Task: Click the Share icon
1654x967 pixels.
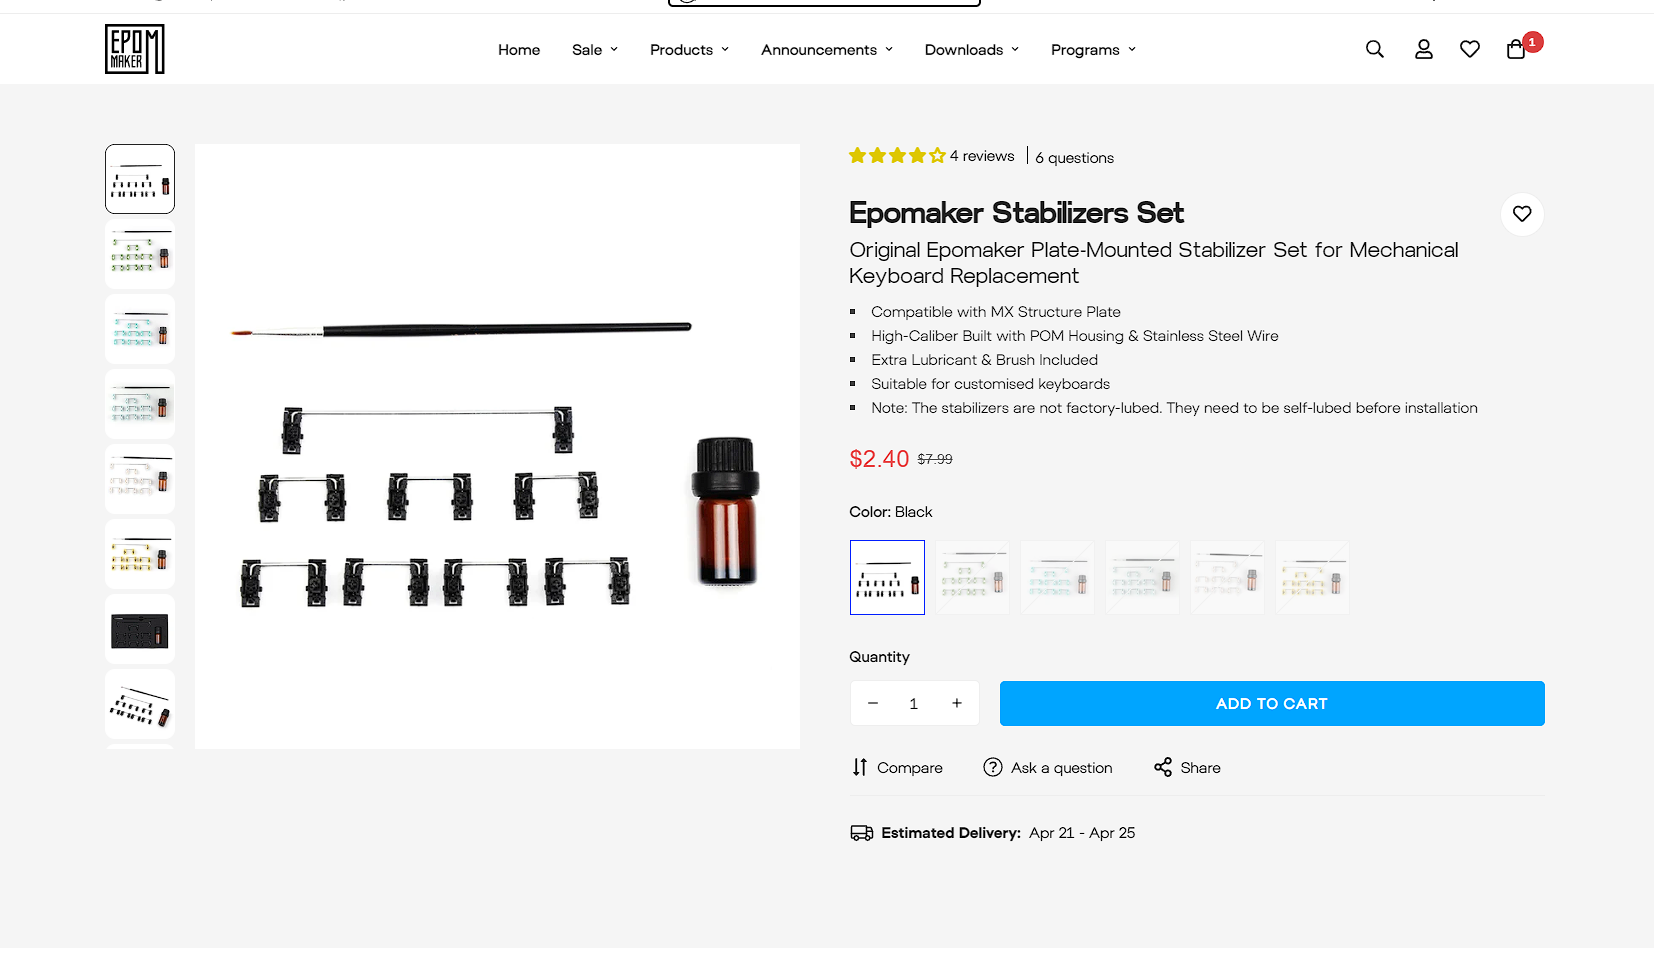Action: tap(1163, 767)
